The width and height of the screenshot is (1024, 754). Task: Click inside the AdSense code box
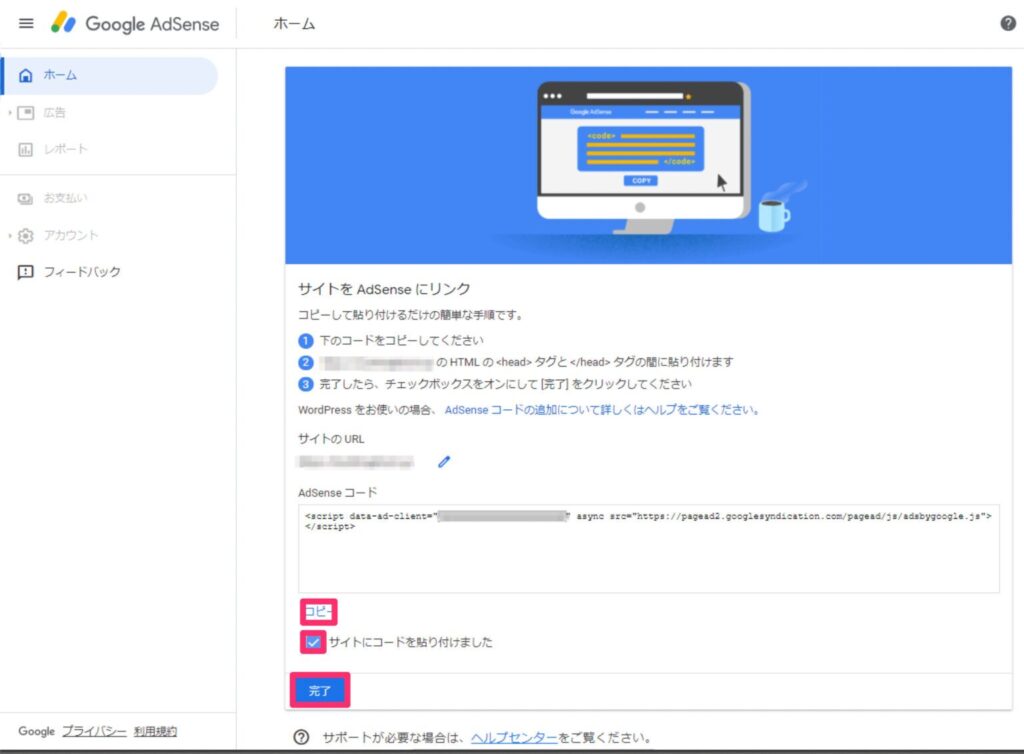point(648,548)
